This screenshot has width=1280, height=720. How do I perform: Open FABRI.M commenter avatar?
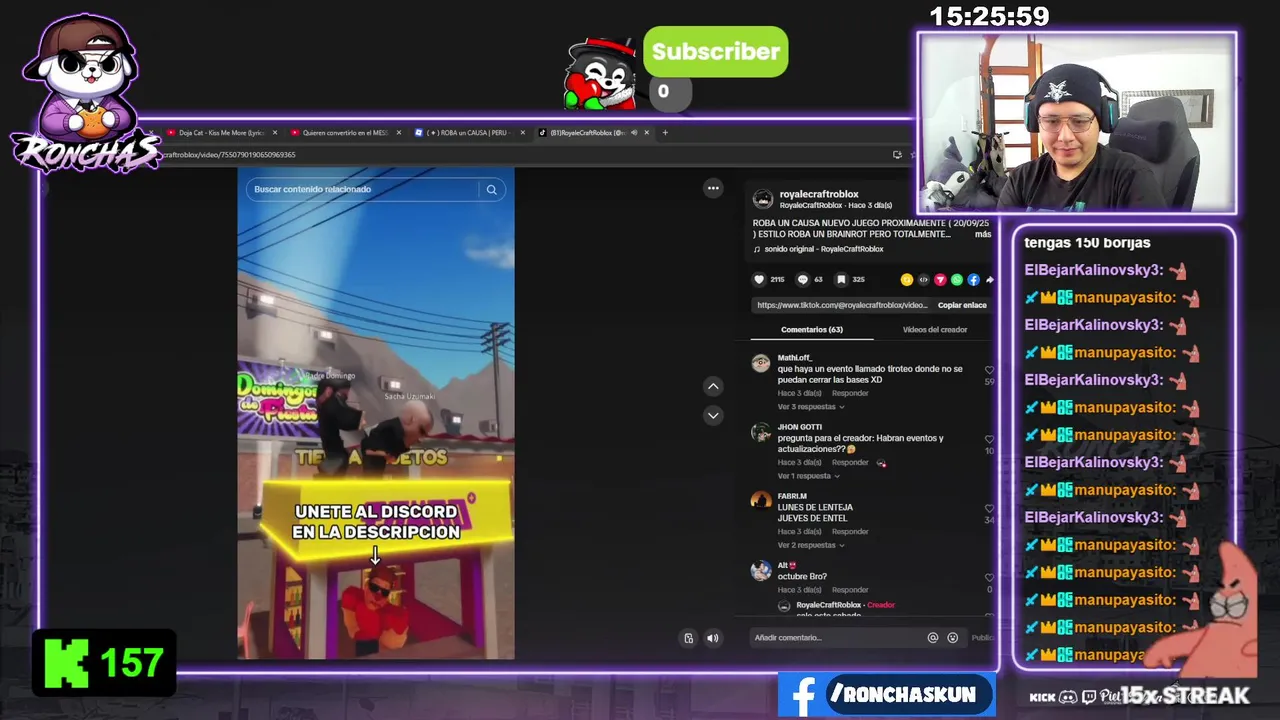point(761,500)
